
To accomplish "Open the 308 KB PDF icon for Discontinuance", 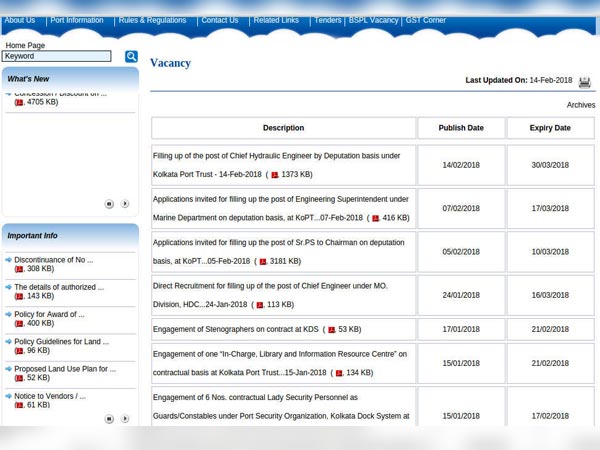I will coord(19,269).
